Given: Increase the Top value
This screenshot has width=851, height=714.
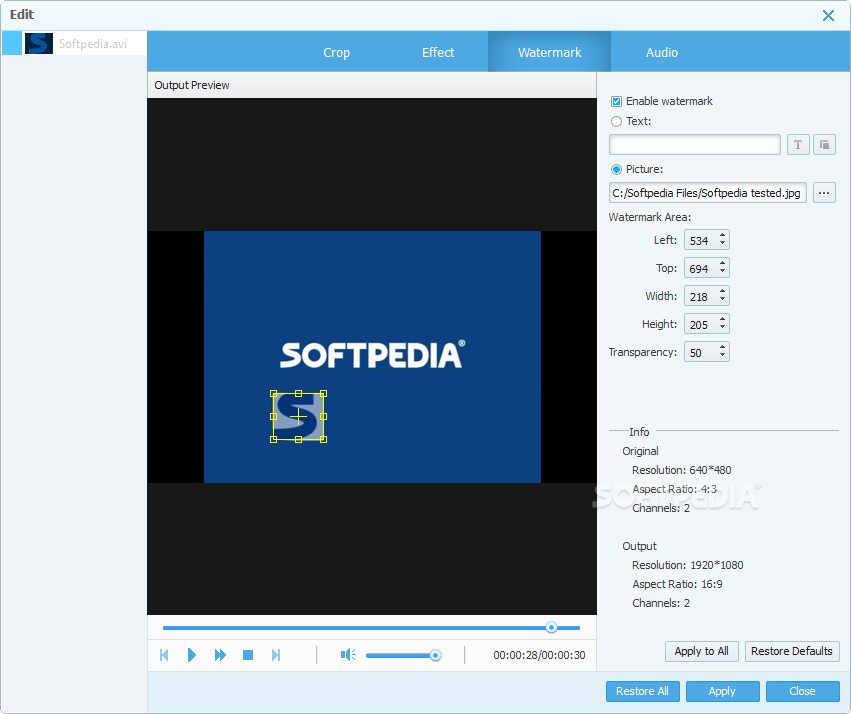Looking at the screenshot, I should [722, 264].
